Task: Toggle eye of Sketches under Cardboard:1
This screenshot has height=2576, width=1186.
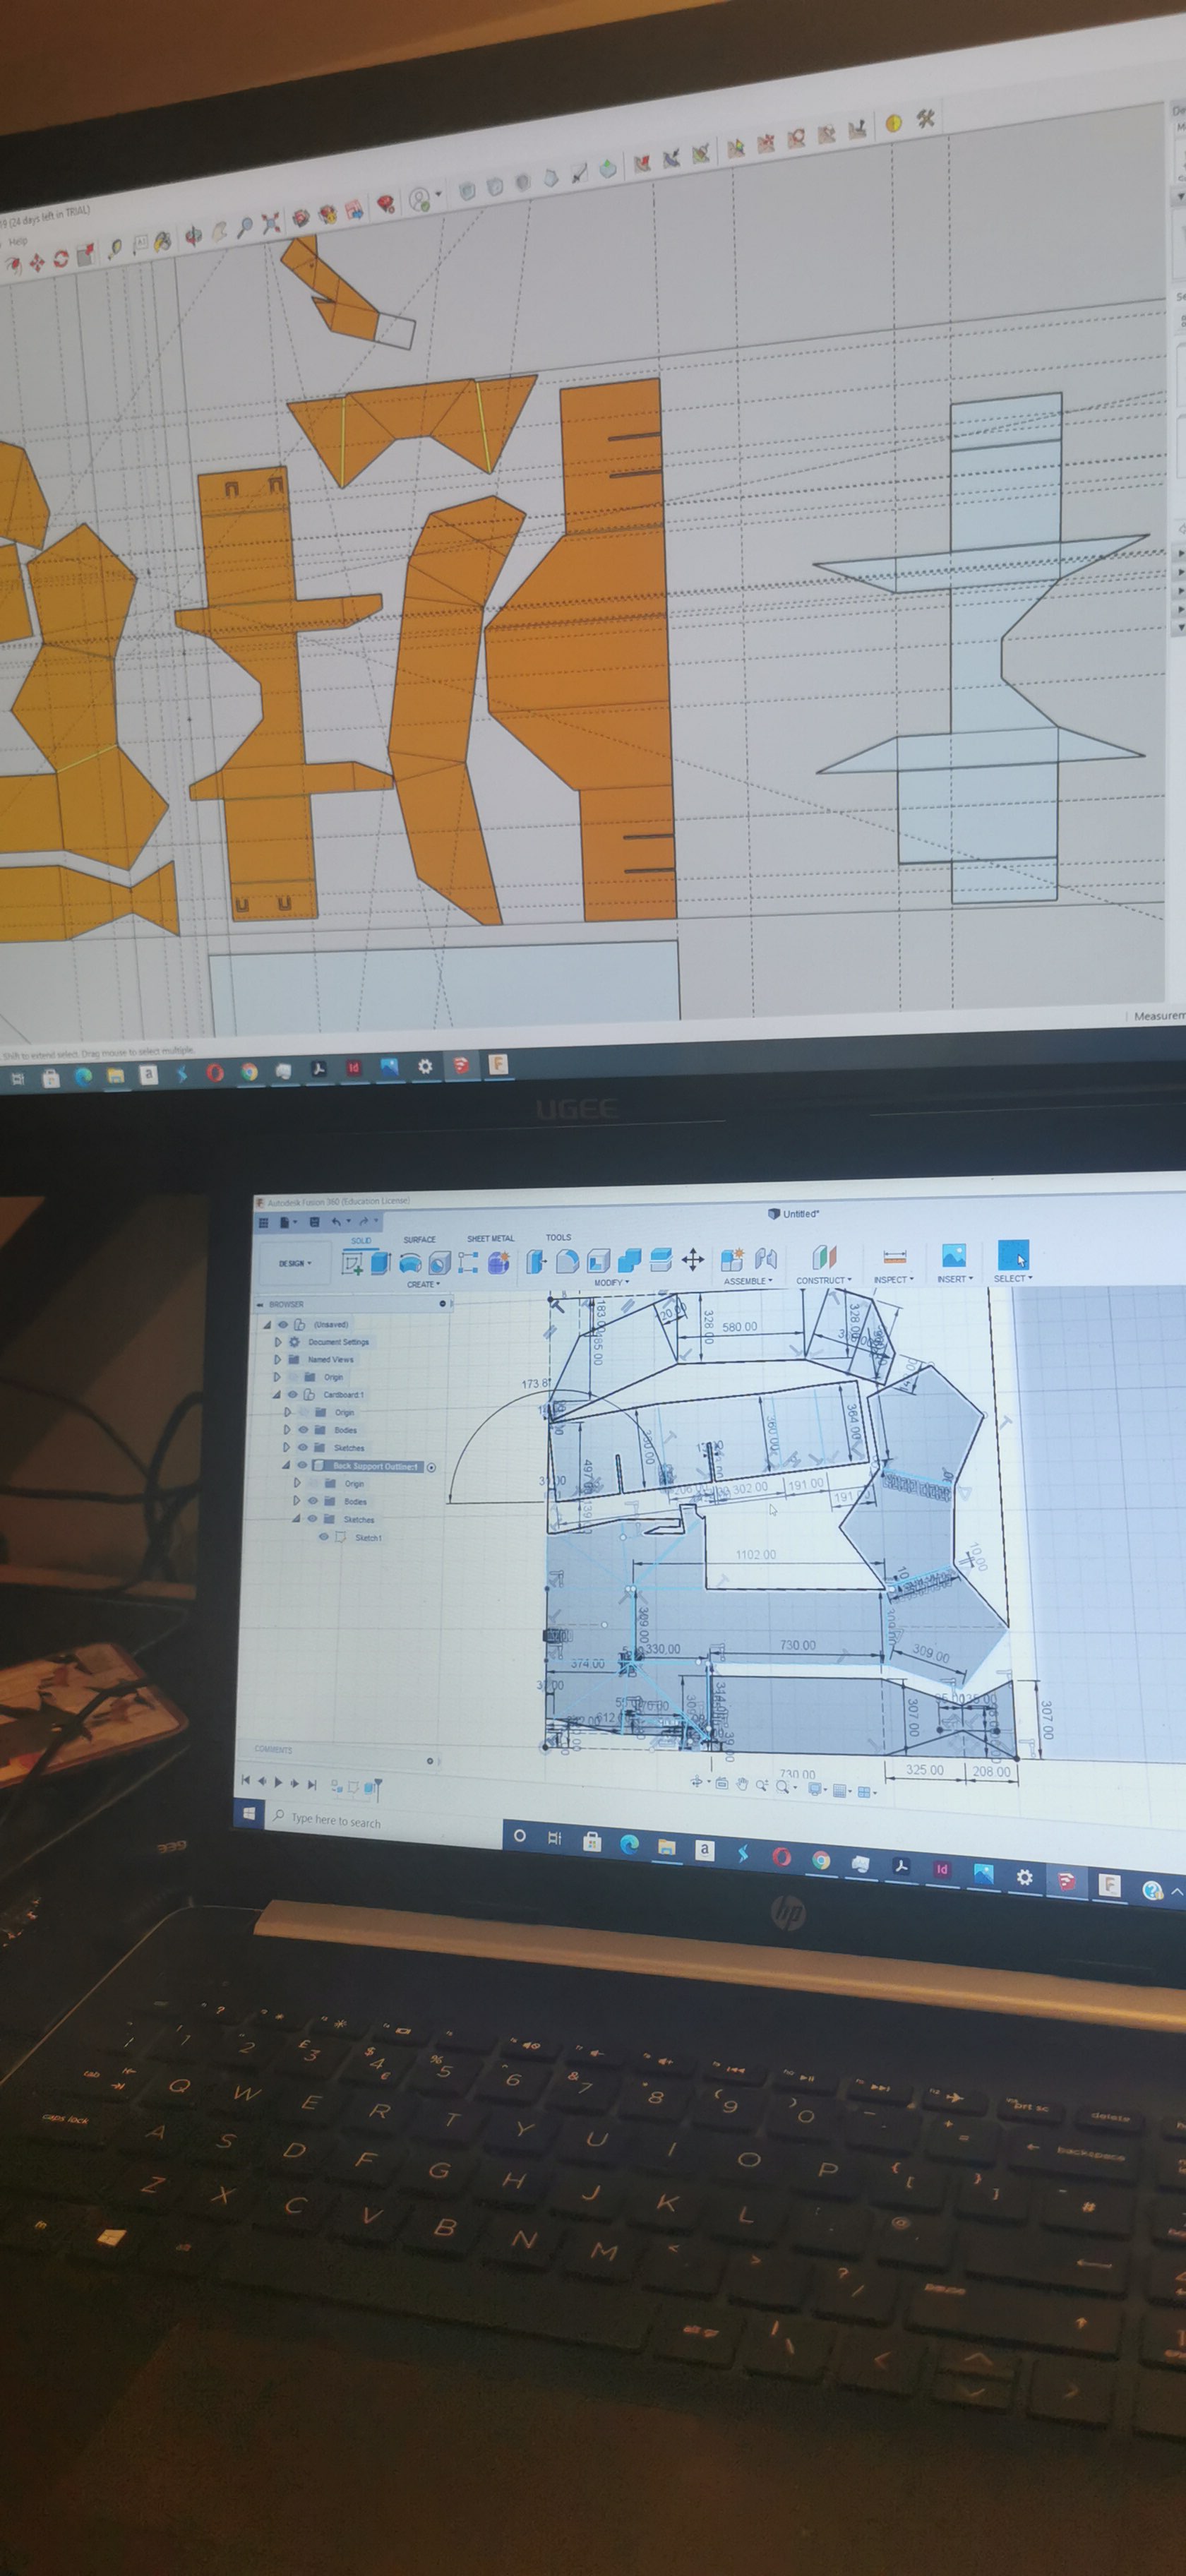Action: (x=304, y=1447)
